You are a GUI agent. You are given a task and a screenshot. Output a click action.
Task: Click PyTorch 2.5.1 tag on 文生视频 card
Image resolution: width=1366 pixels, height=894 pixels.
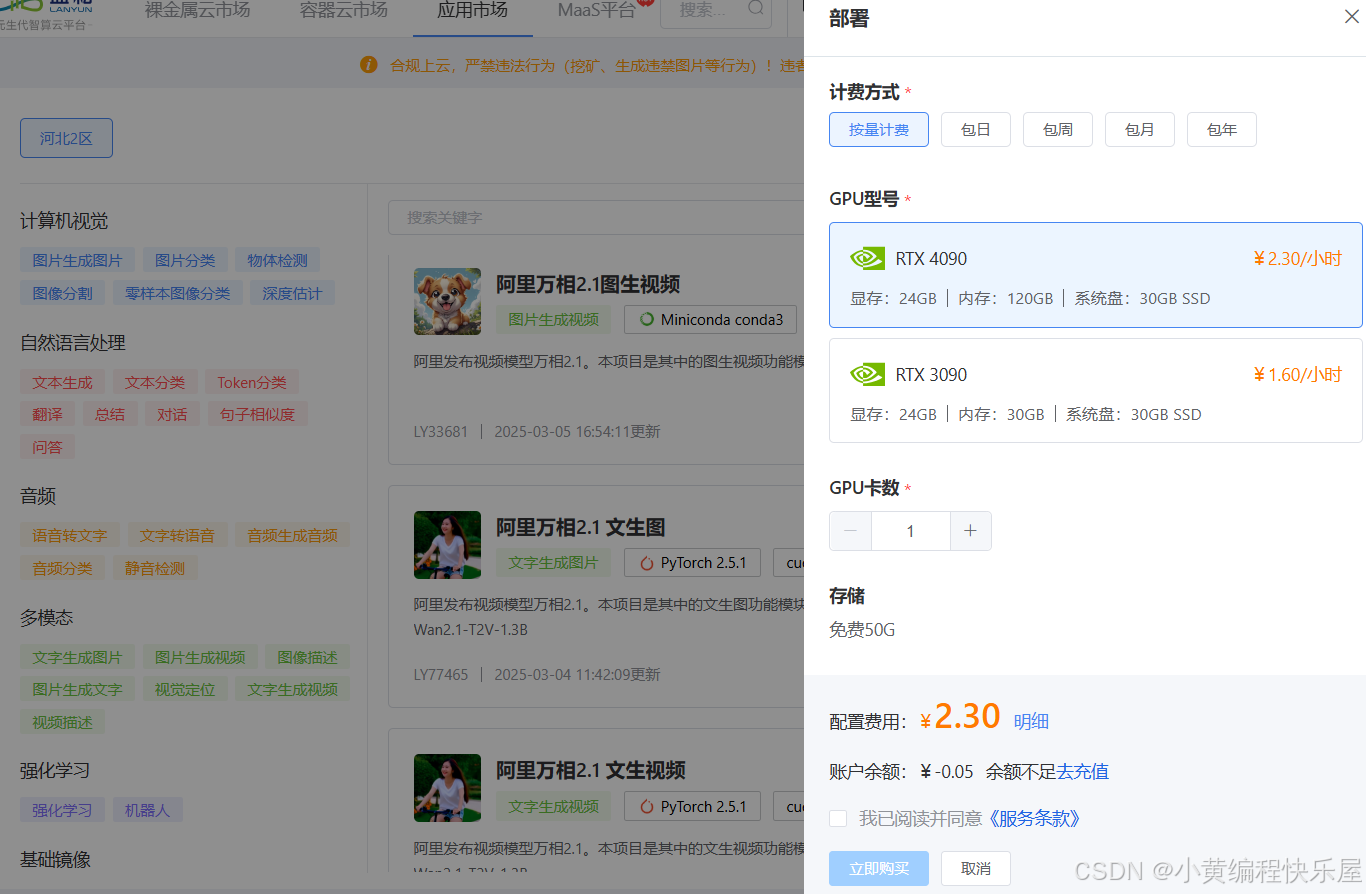(692, 807)
